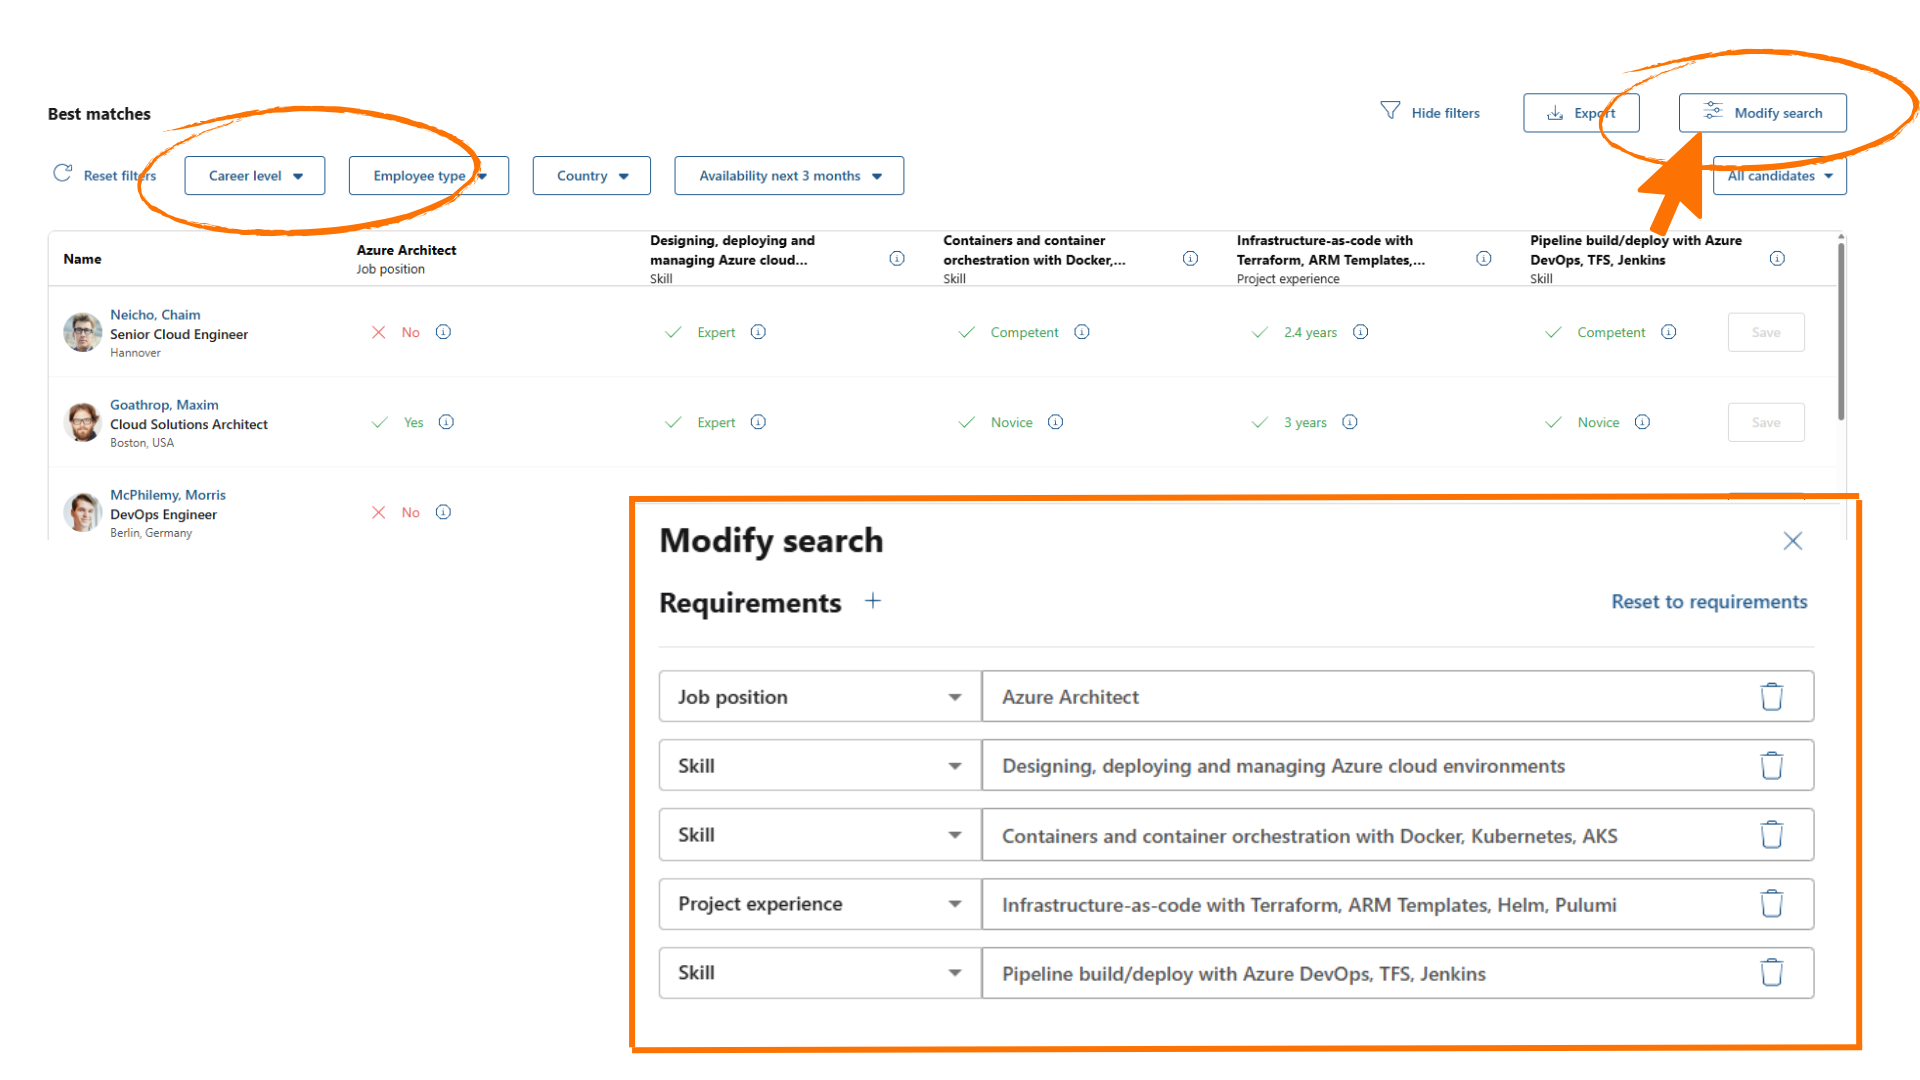
Task: Click info icon next to Pipeline build/deploy column header
Action: (x=1777, y=259)
